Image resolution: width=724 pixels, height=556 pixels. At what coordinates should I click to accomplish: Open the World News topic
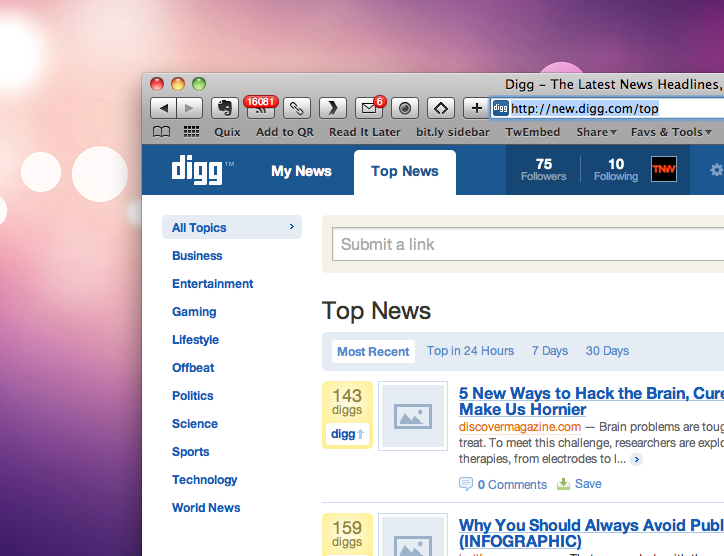click(206, 508)
